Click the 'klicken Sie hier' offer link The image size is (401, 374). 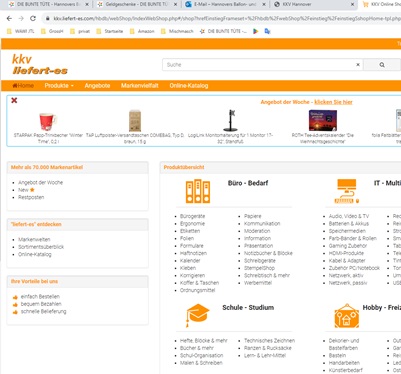coord(333,102)
